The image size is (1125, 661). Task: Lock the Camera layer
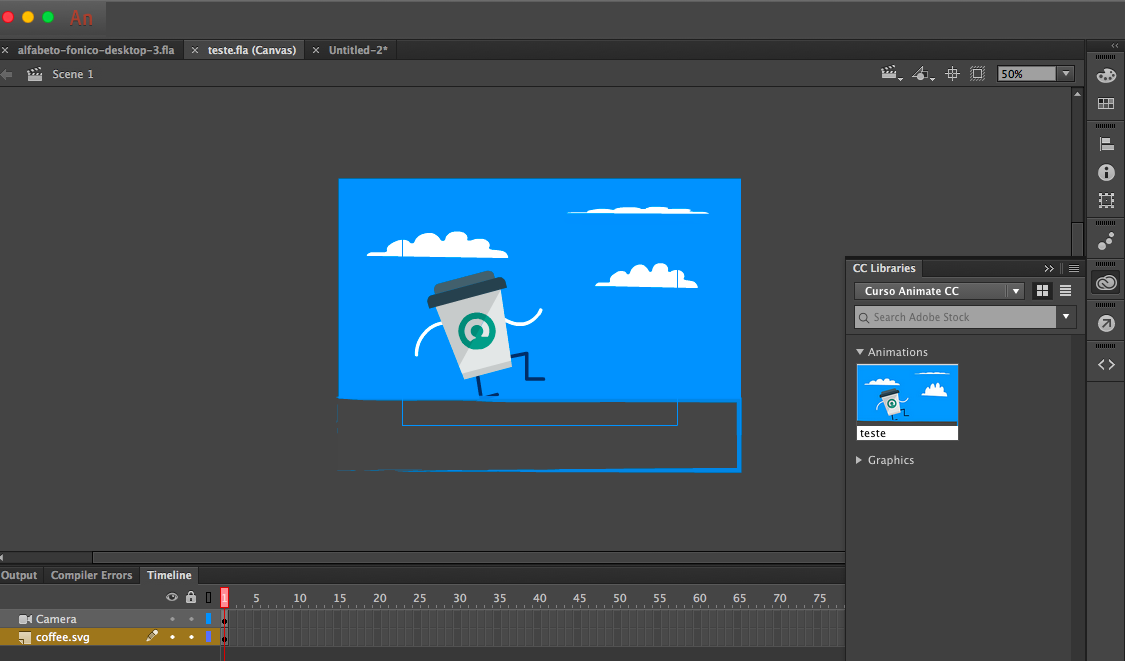(x=191, y=619)
